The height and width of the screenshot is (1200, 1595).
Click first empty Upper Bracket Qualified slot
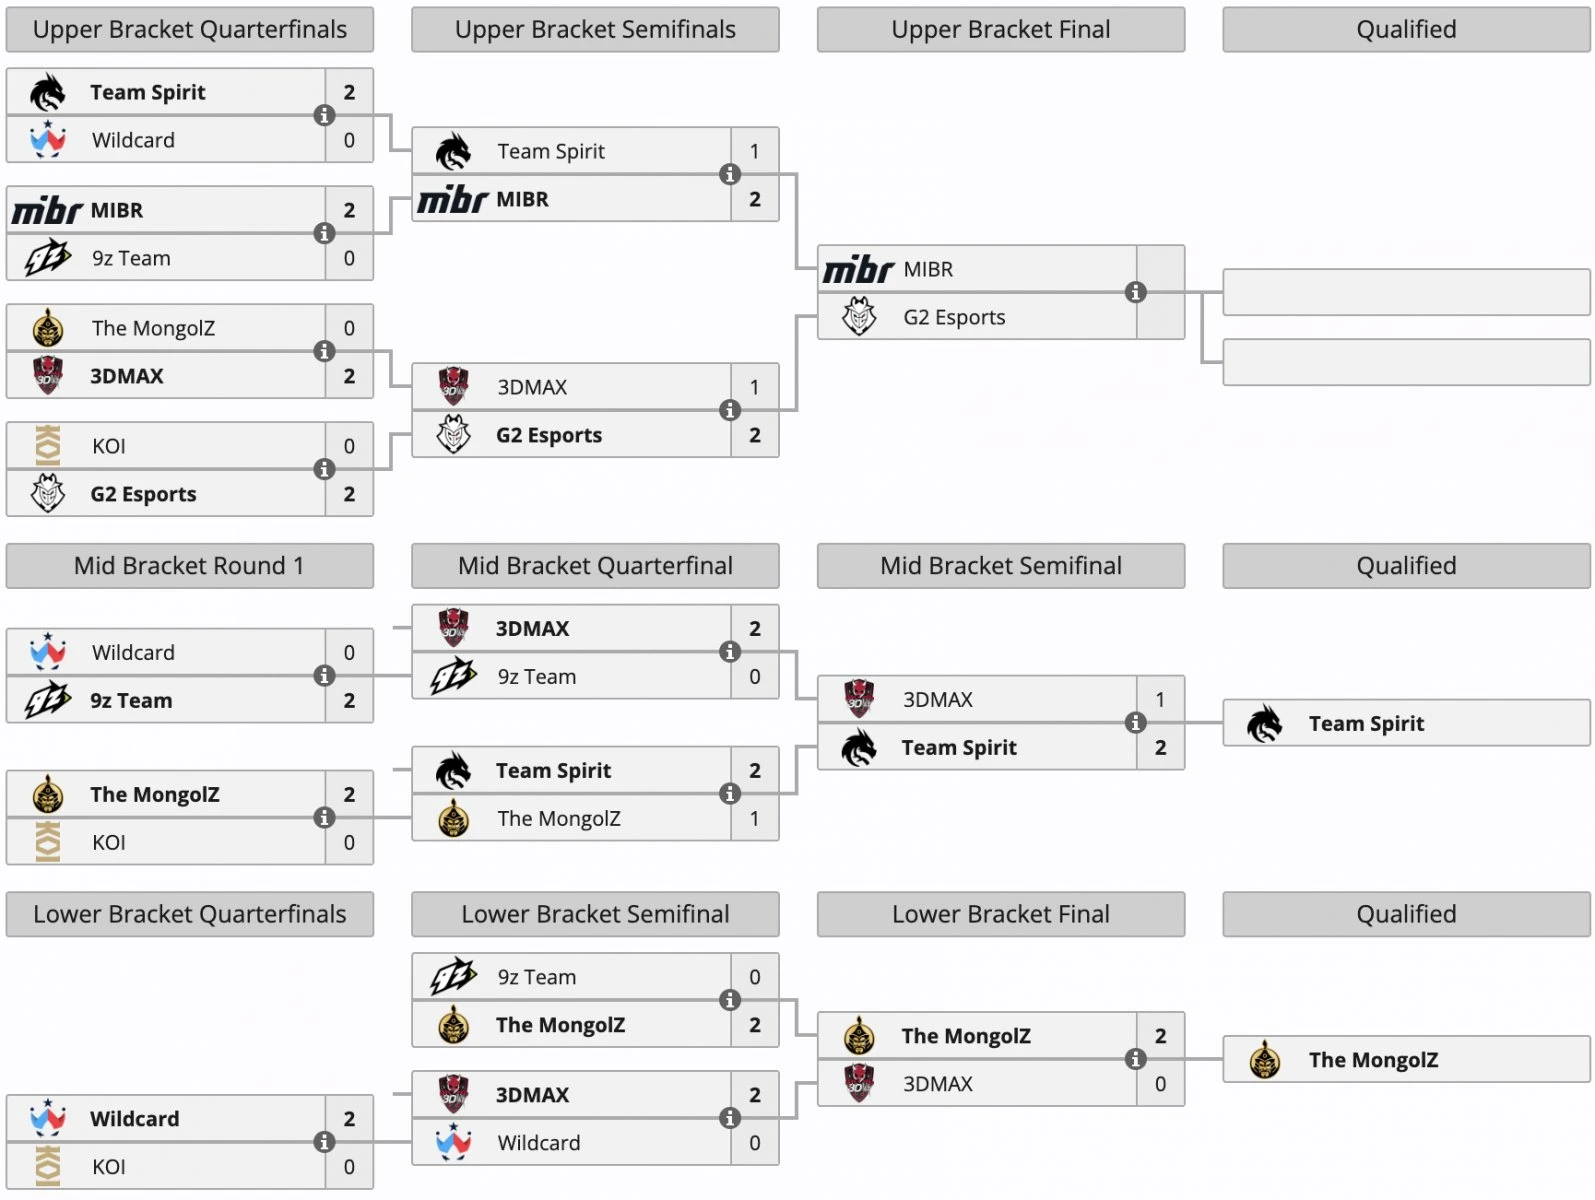pos(1406,292)
